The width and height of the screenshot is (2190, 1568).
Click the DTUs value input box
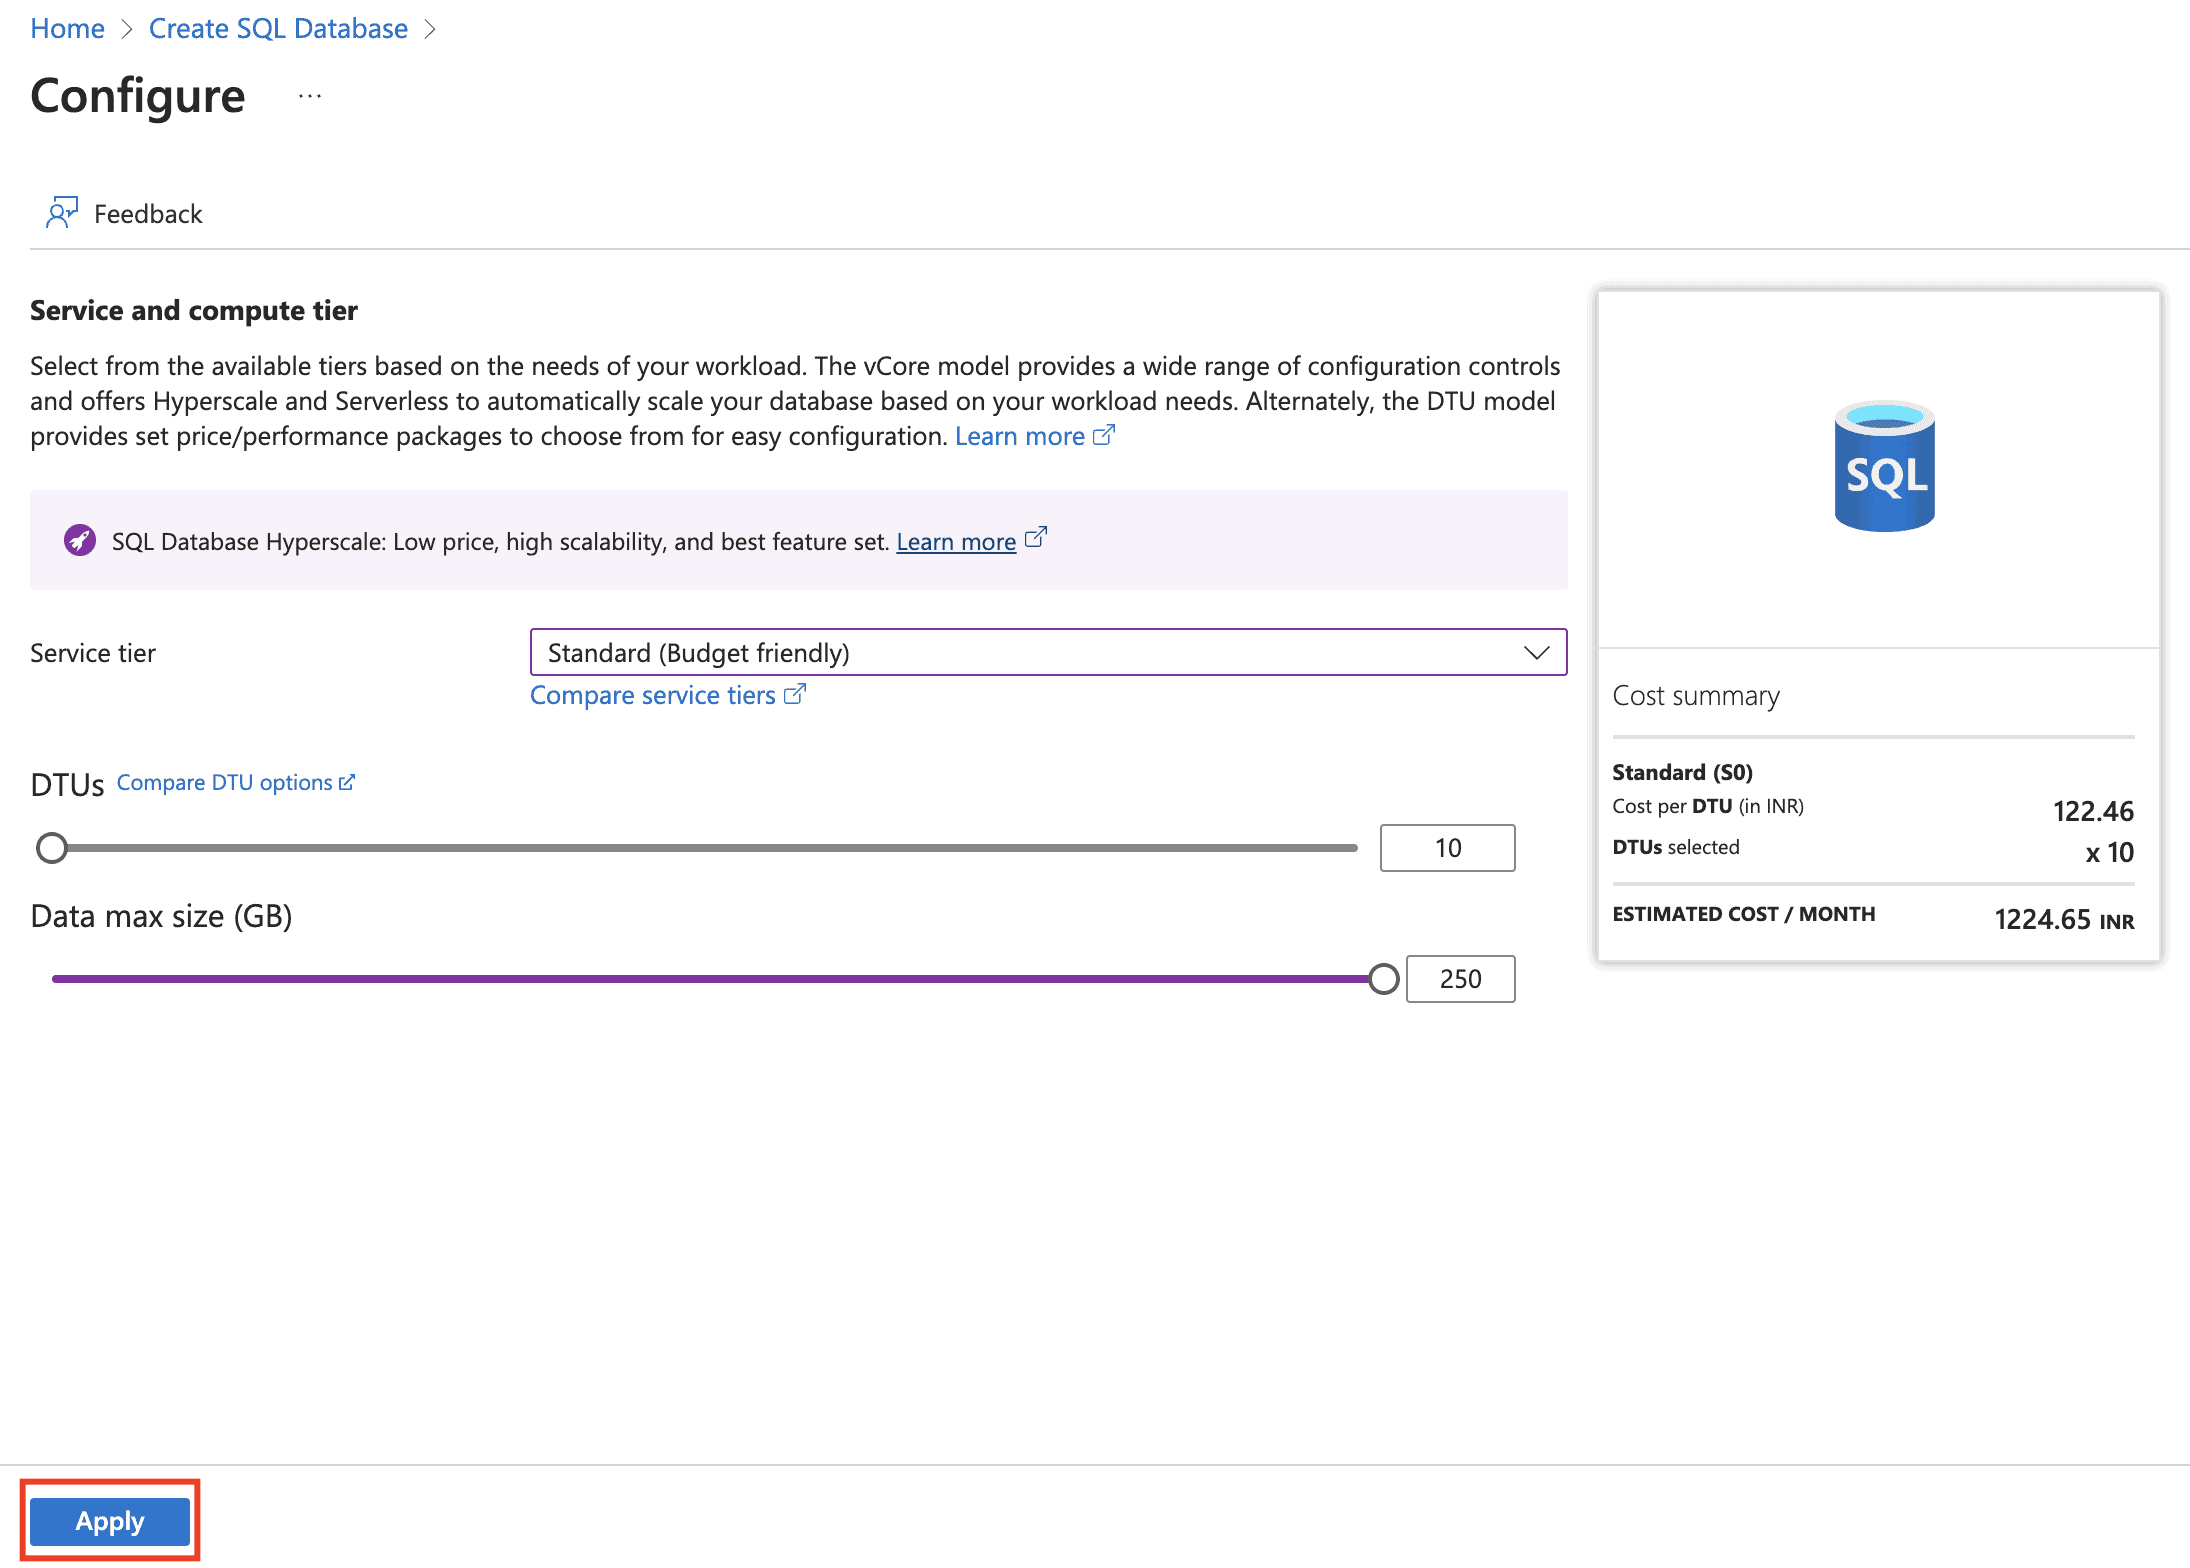pos(1447,848)
